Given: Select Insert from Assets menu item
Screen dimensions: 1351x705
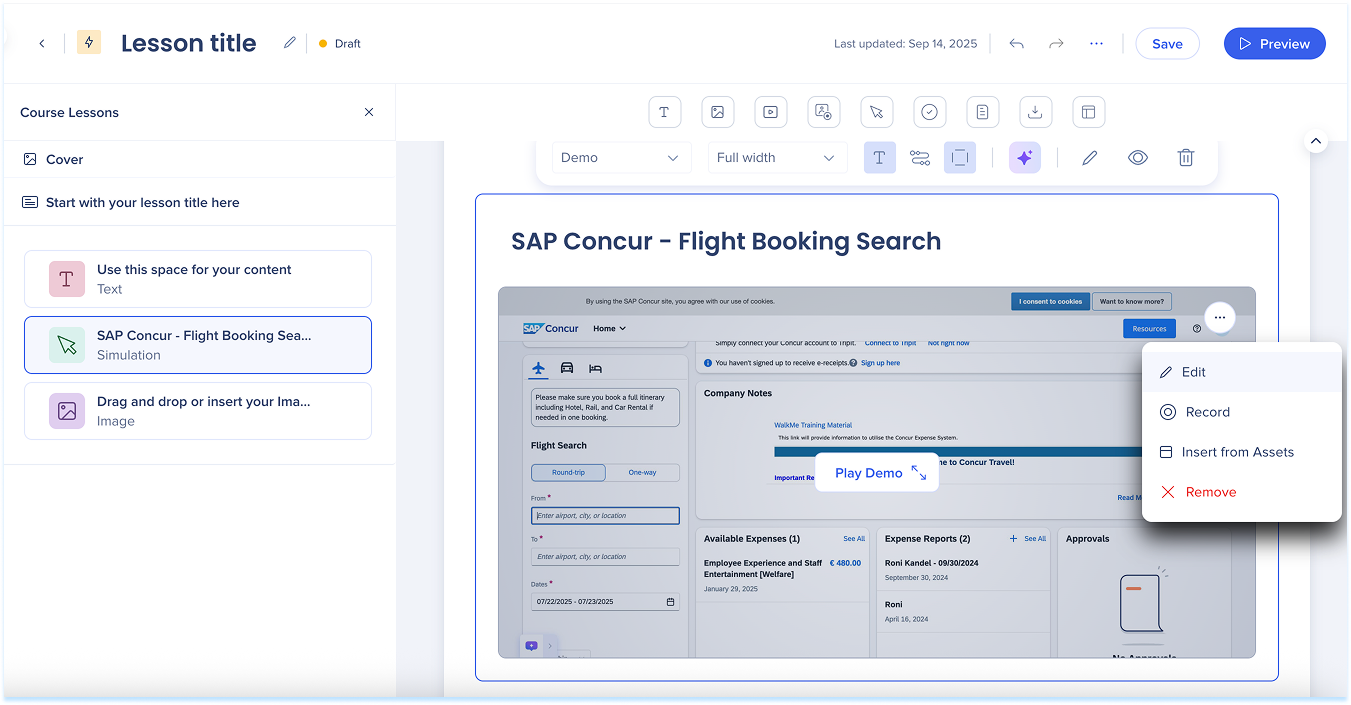Looking at the screenshot, I should (x=1237, y=452).
